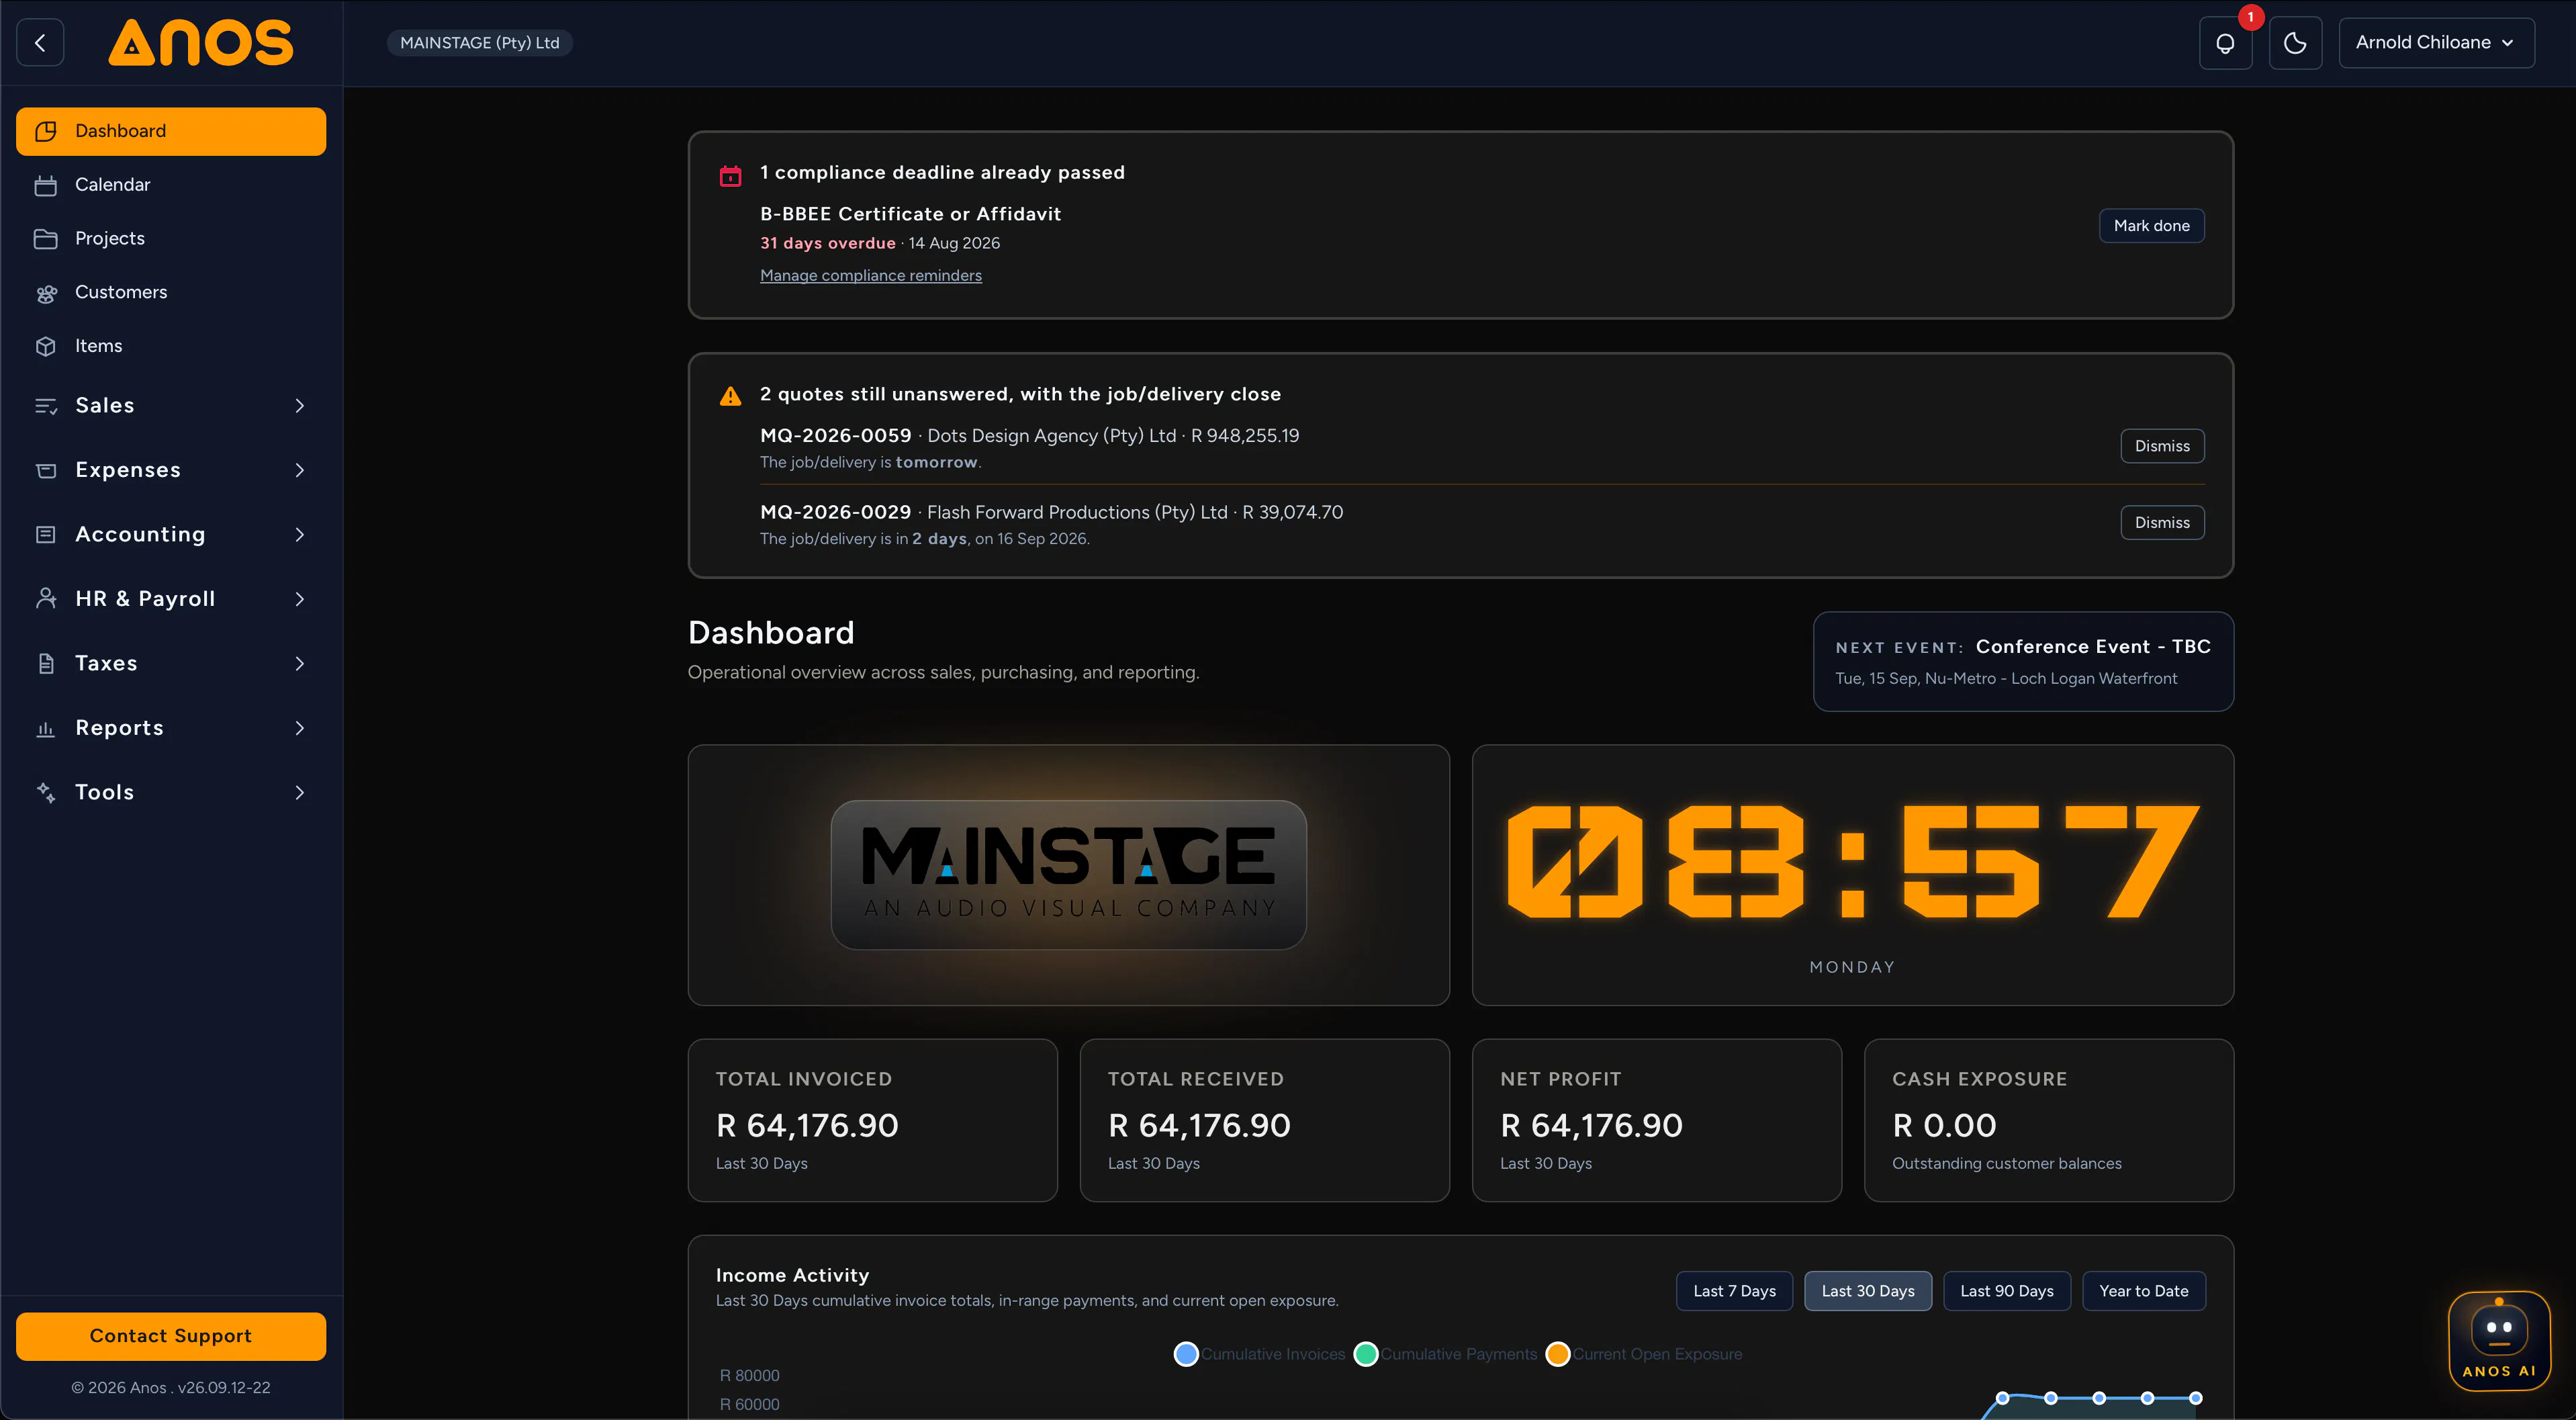Click the R 80000 axis label
The height and width of the screenshot is (1420, 2576).
[750, 1376]
